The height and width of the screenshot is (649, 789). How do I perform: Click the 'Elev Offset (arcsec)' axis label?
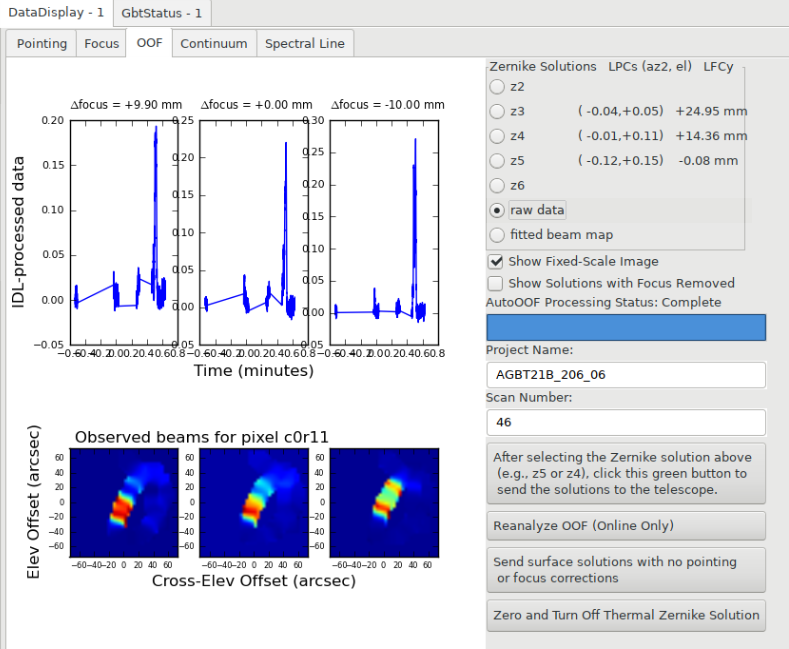click(33, 502)
